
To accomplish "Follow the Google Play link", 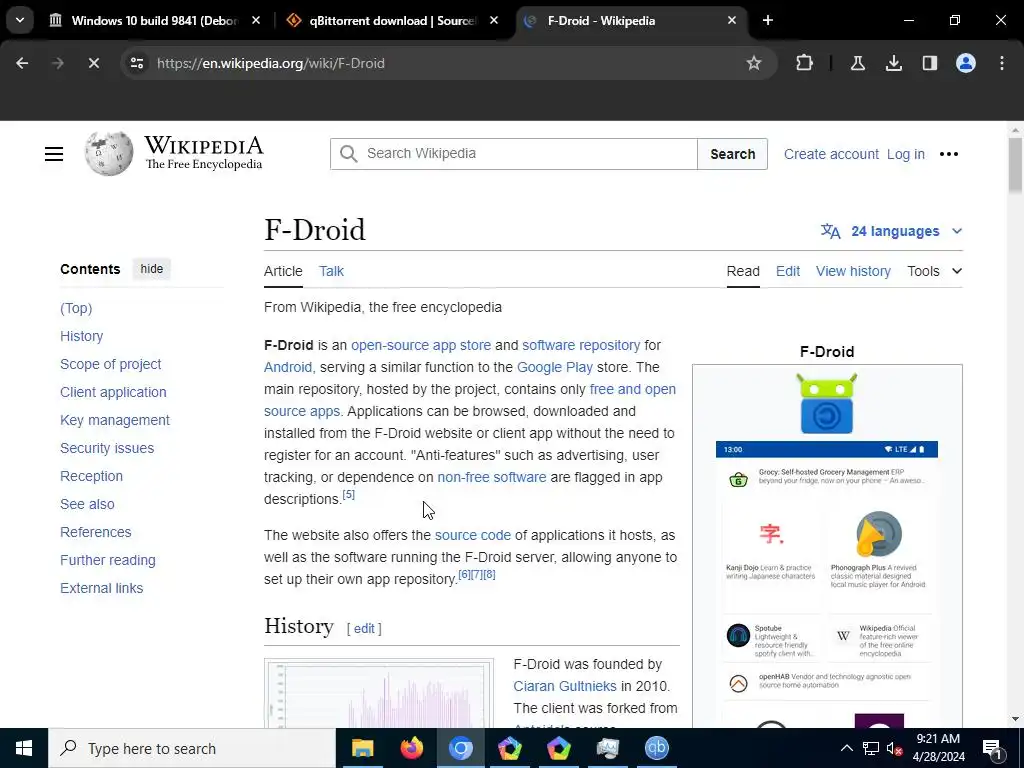I will 554,368.
